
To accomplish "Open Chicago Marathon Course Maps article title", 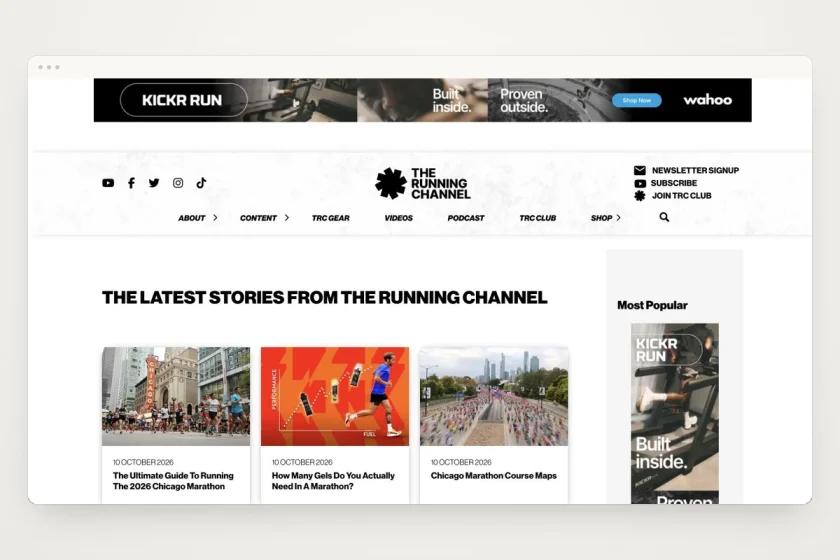I will click(493, 475).
